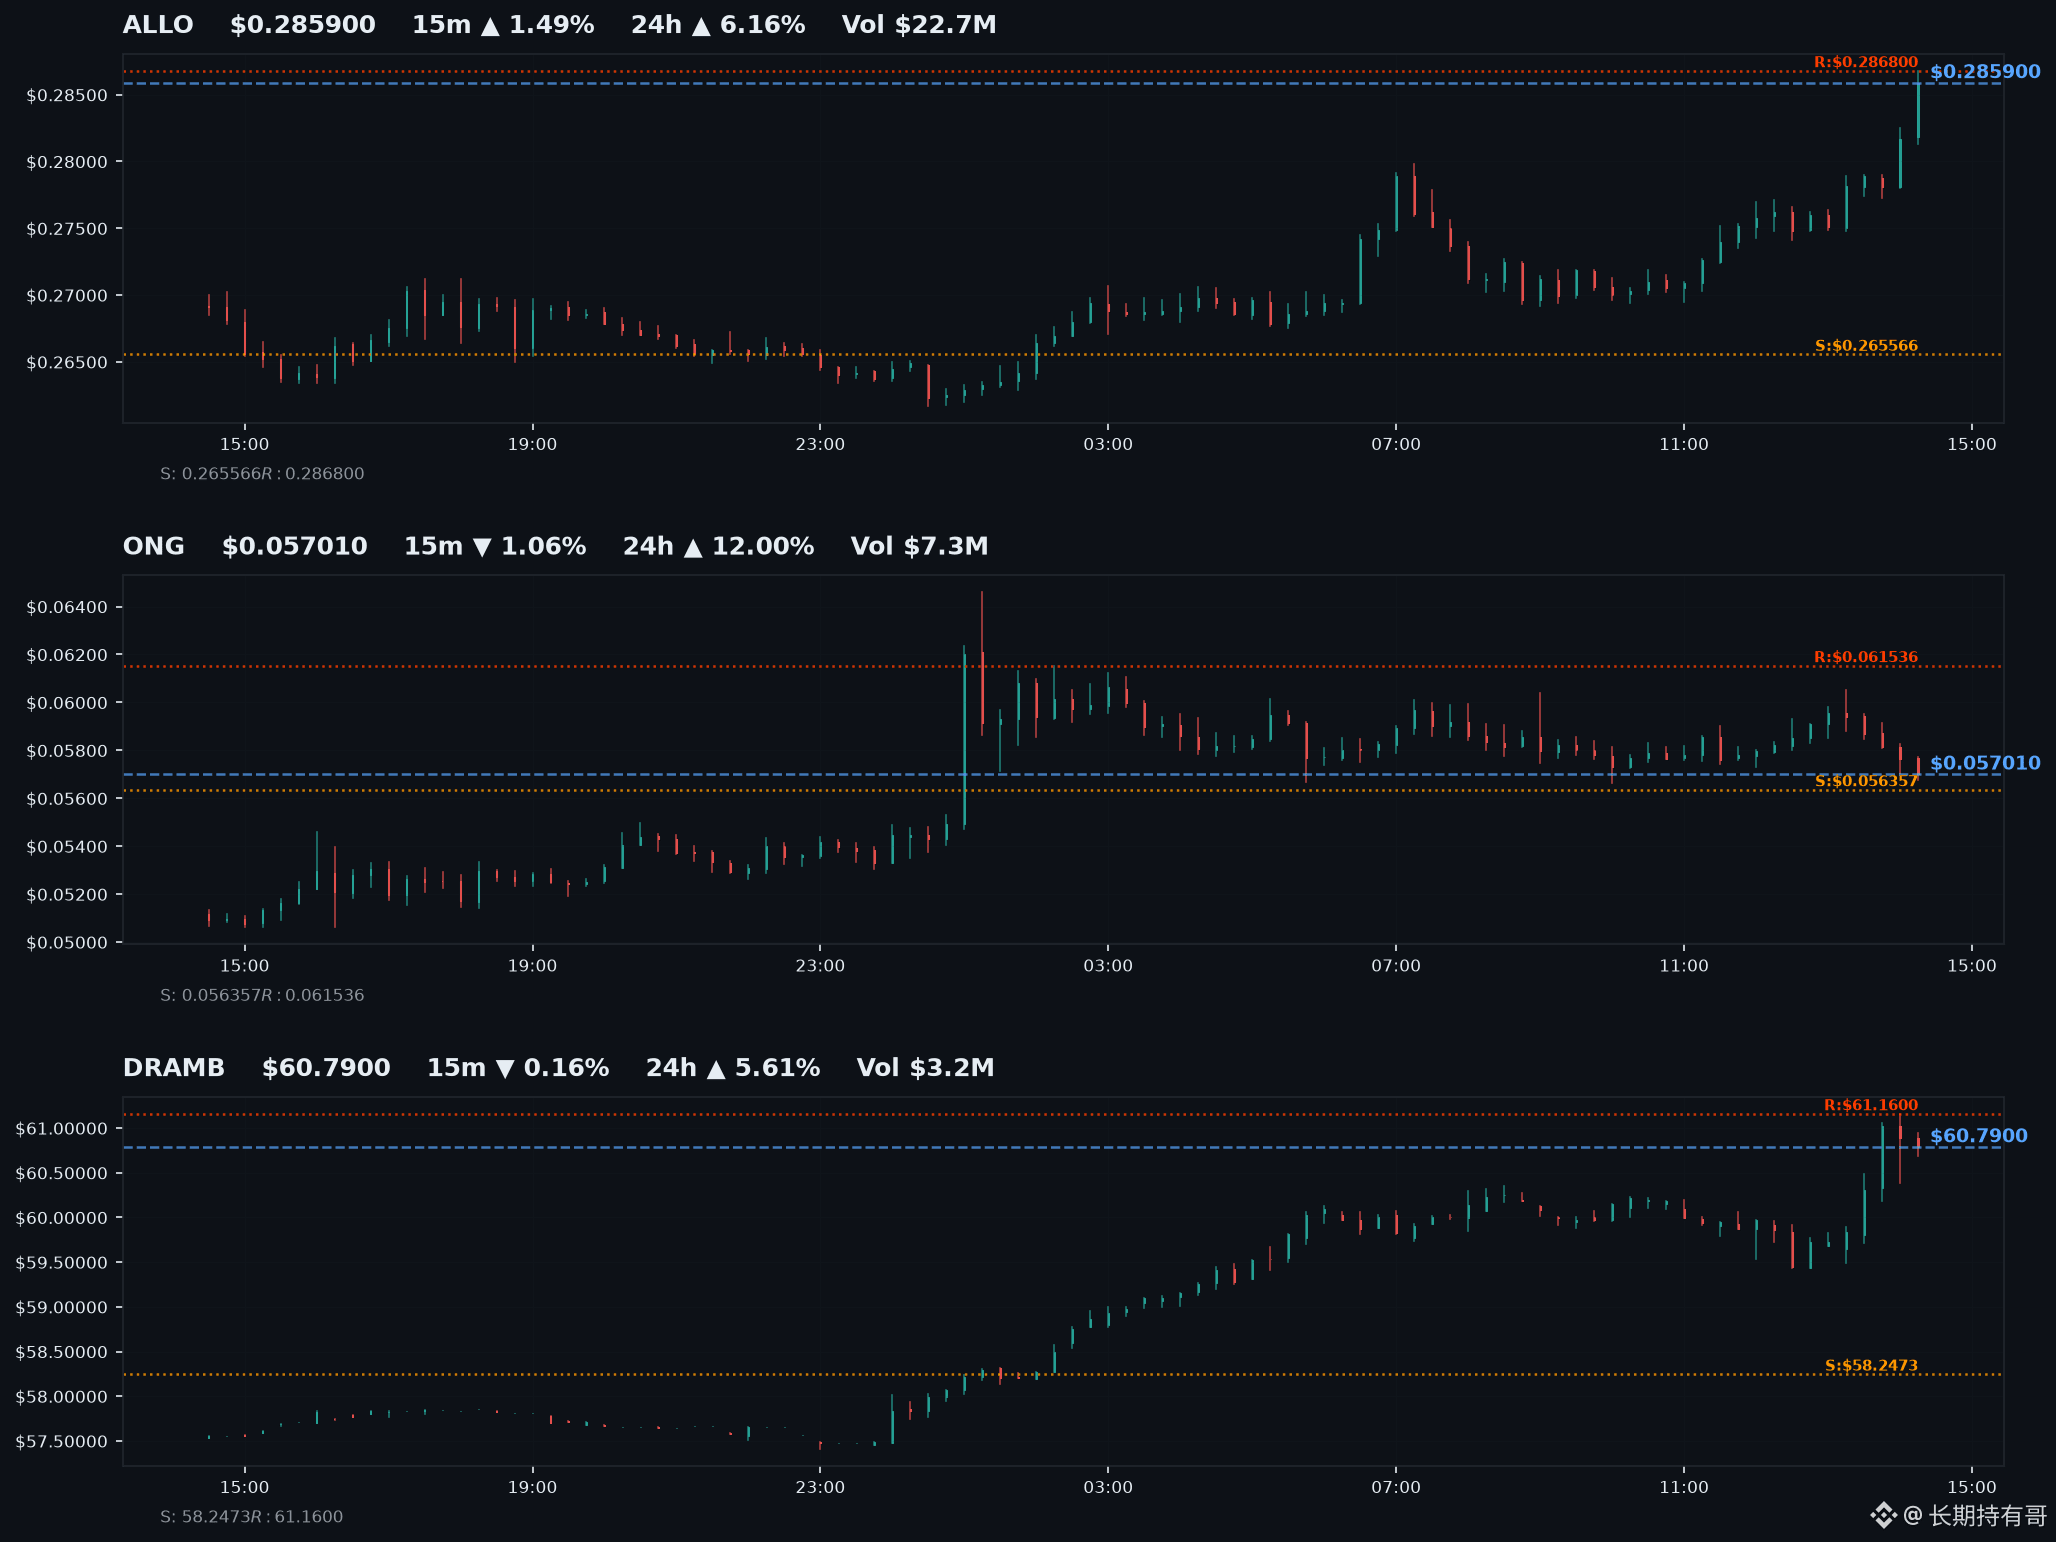Select the DRAMB header price $60.7900
The width and height of the screenshot is (2056, 1542).
[326, 1068]
